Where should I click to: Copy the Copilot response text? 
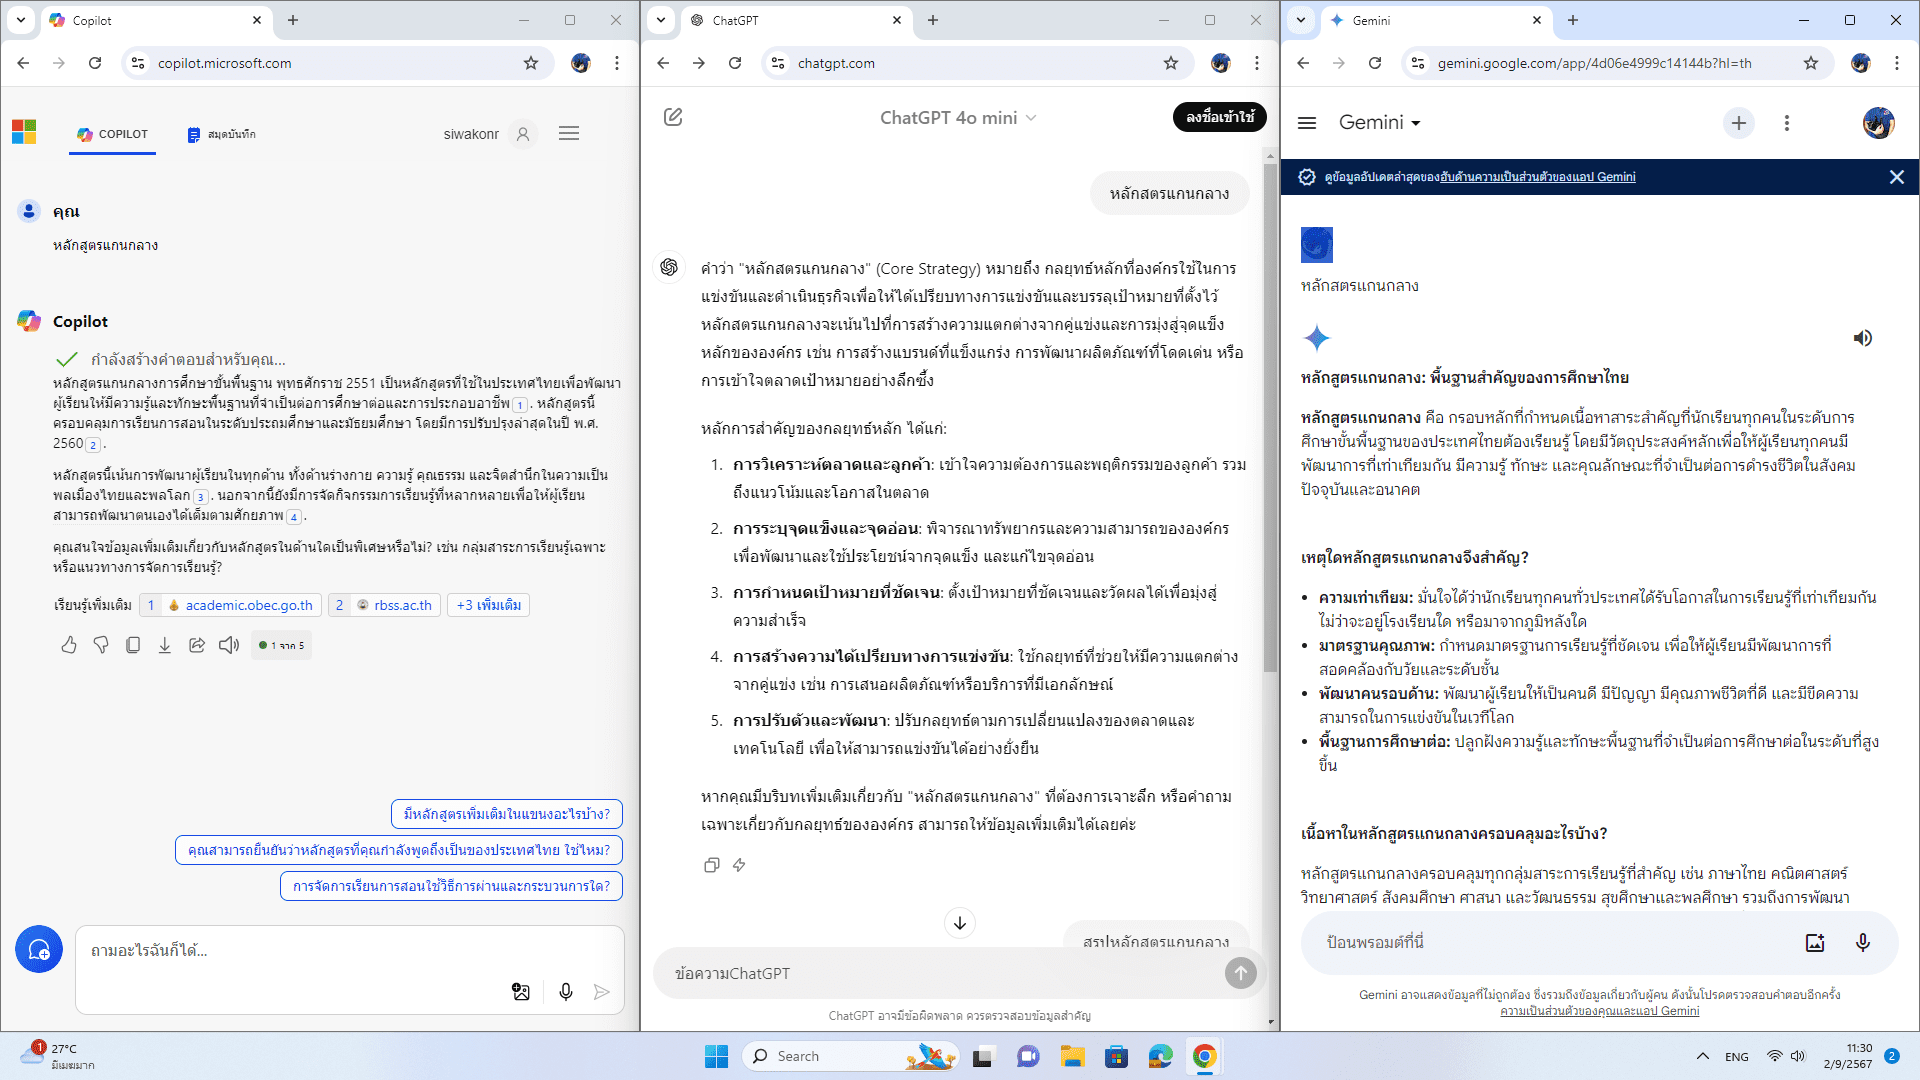coord(133,645)
